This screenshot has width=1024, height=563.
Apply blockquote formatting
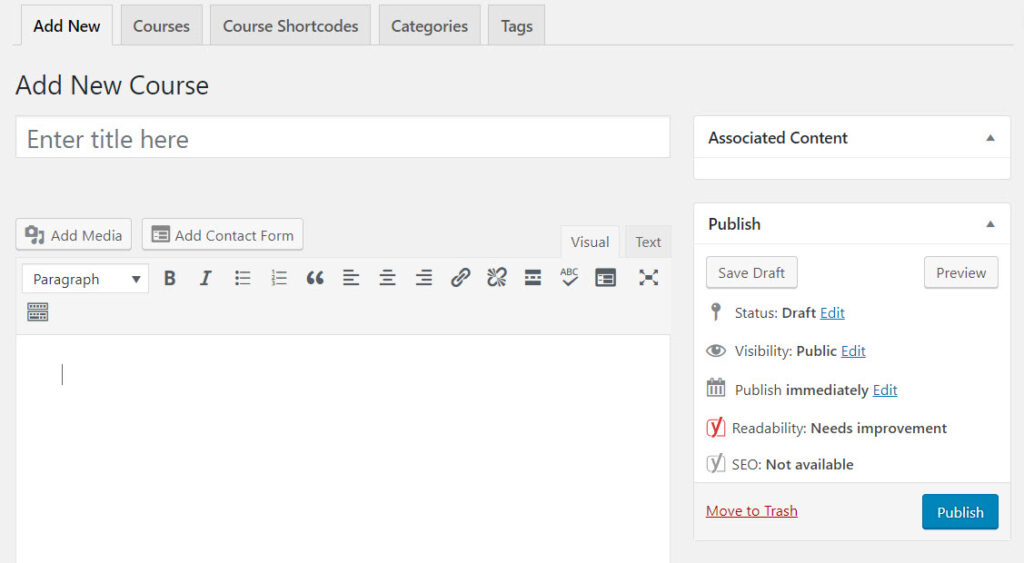tap(315, 279)
